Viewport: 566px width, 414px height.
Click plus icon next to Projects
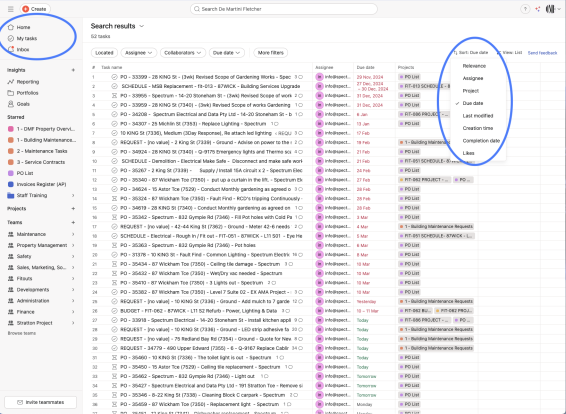(x=73, y=209)
